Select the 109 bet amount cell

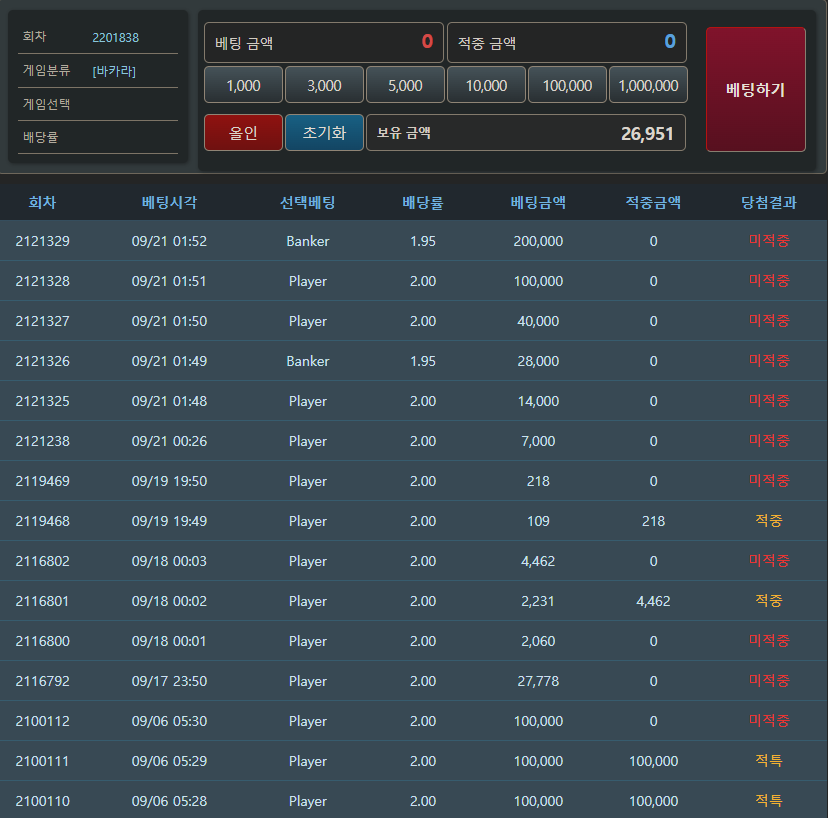tap(538, 521)
